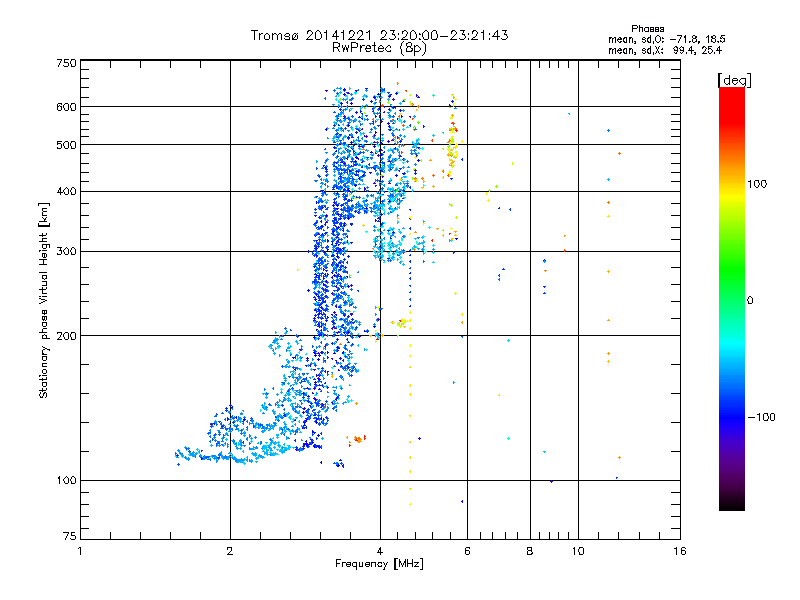The width and height of the screenshot is (800, 600).
Task: Click the '[deg]' colorbar unit label
Action: coord(734,80)
